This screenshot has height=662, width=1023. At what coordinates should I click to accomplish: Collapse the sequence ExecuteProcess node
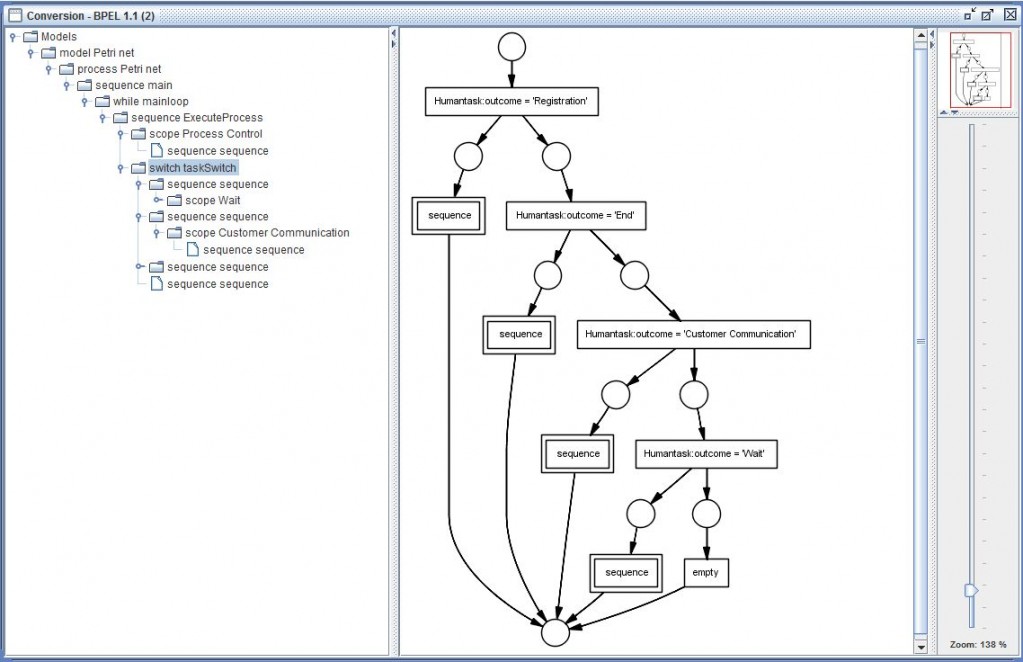coord(102,118)
